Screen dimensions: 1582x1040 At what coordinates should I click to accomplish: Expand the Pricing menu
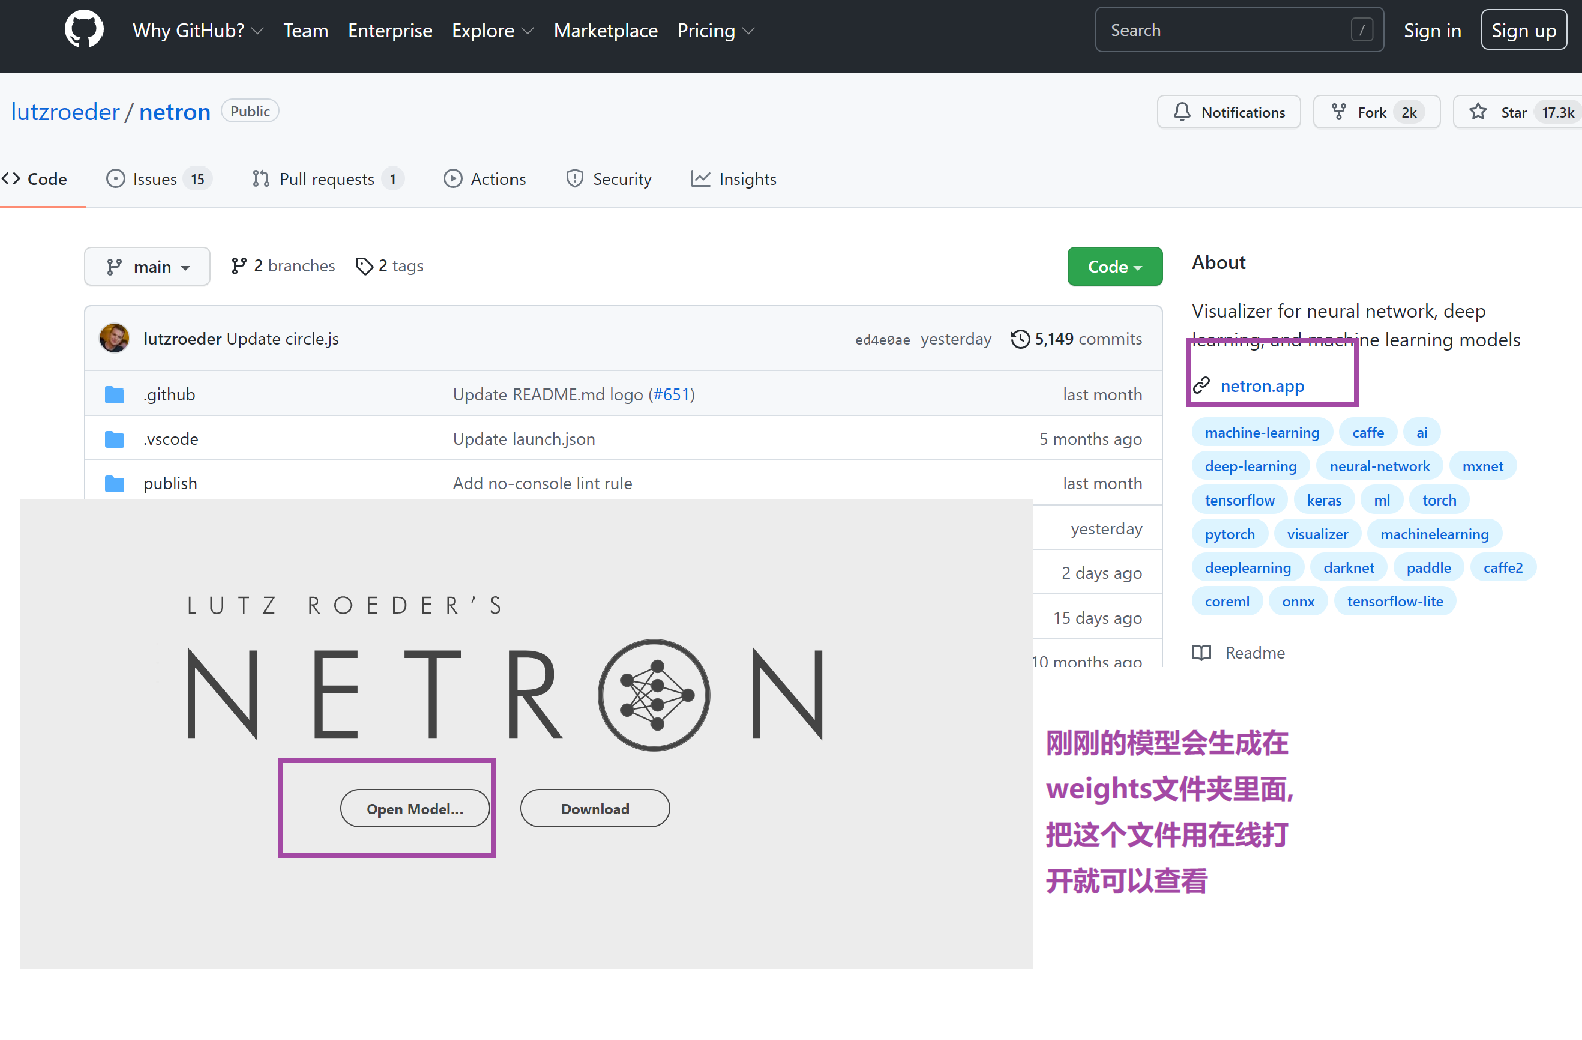(716, 30)
